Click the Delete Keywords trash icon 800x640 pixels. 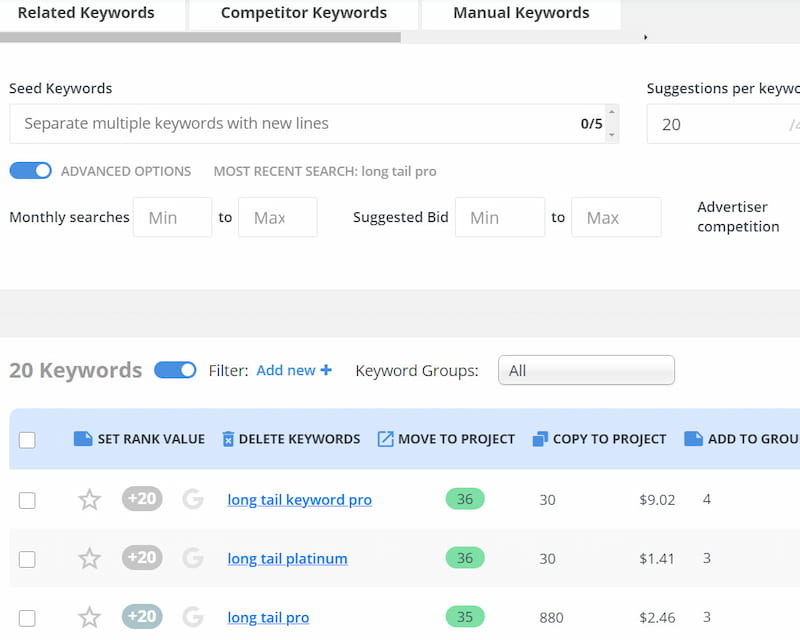pos(228,439)
